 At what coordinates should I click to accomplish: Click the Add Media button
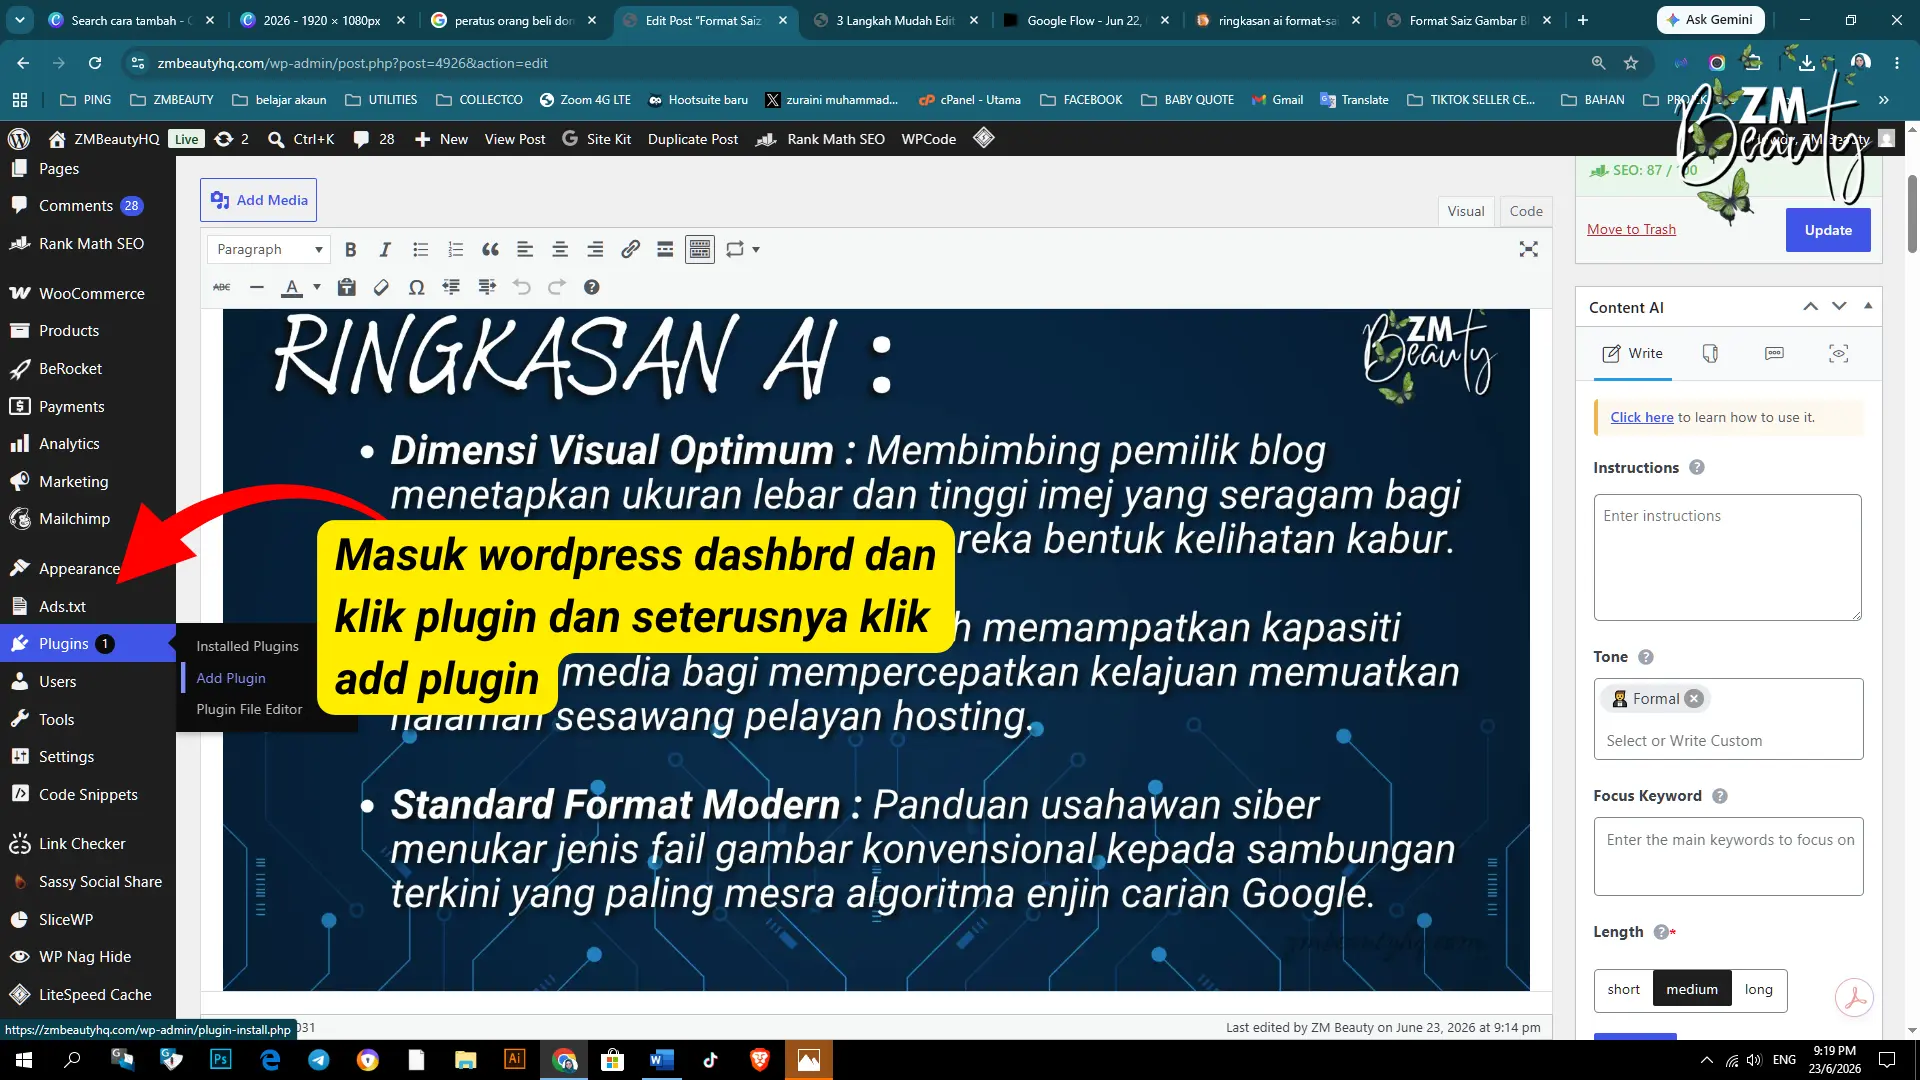(x=259, y=200)
